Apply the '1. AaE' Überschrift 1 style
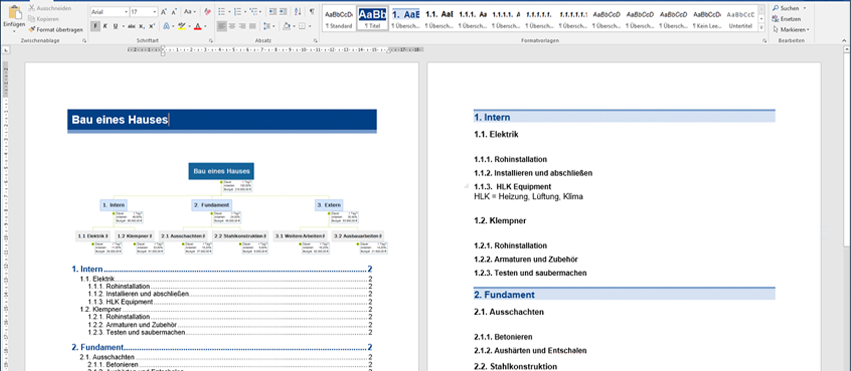 pos(405,18)
